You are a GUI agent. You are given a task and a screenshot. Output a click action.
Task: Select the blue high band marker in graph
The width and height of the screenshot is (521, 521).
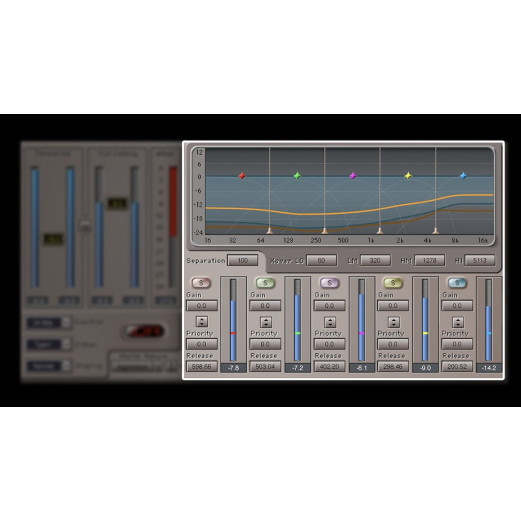click(463, 176)
